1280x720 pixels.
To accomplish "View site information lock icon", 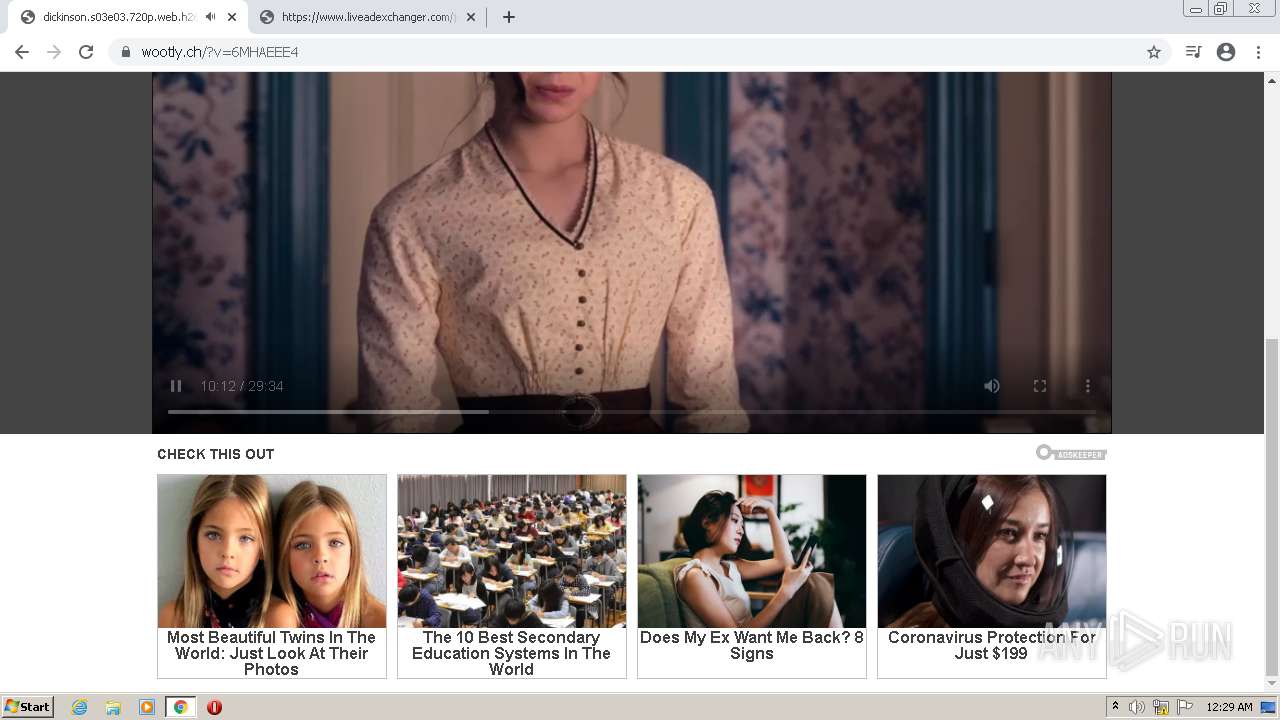I will tap(126, 52).
